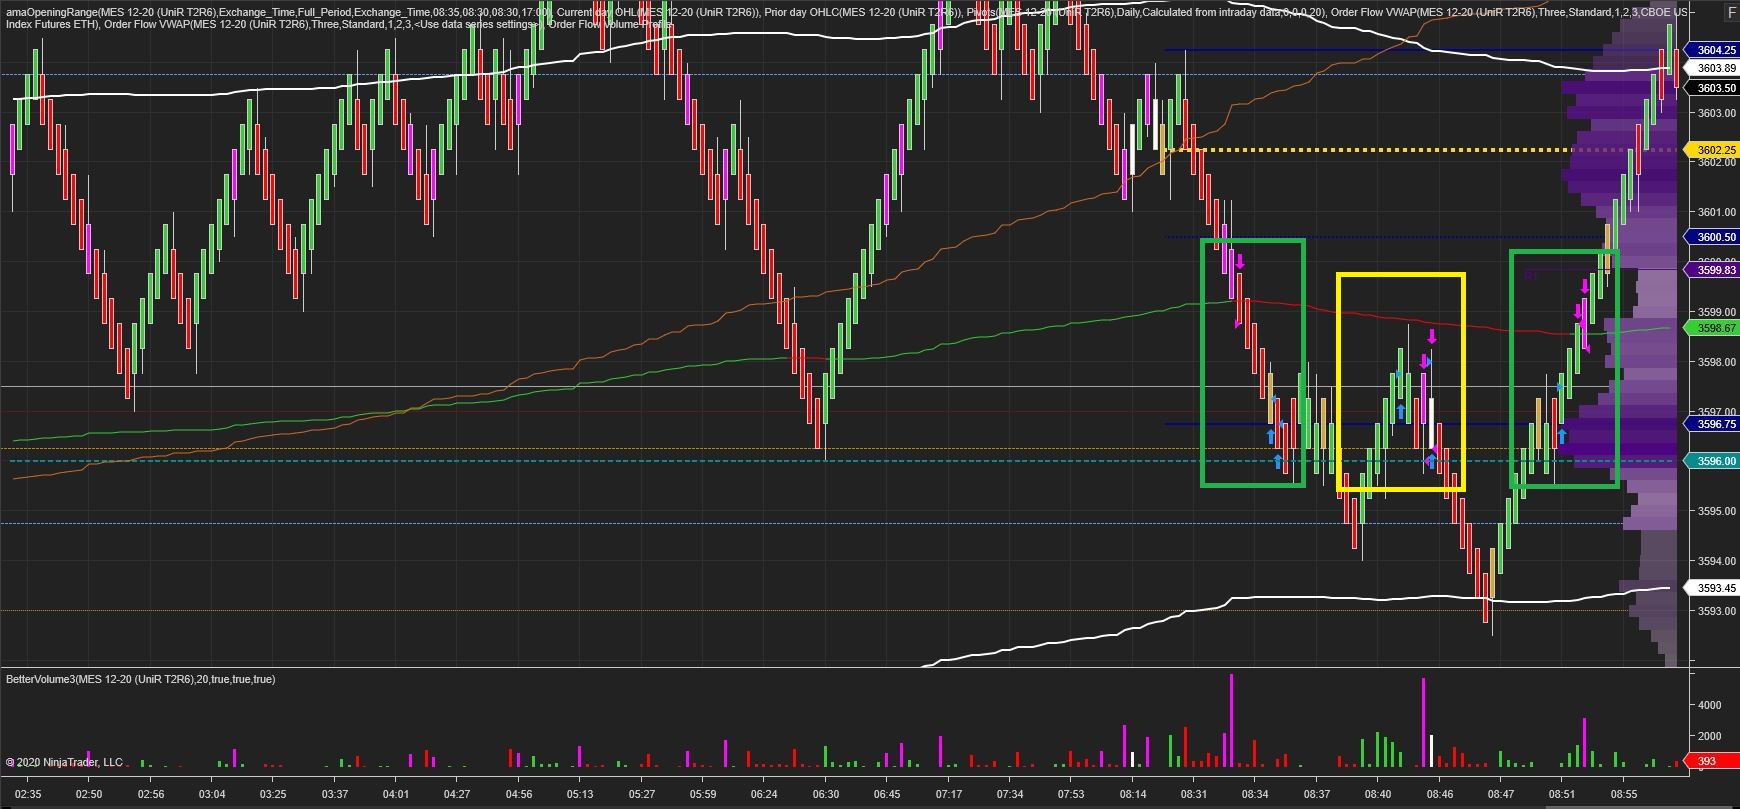Click the 04:01 time axis label
This screenshot has height=809, width=1740.
coord(395,794)
